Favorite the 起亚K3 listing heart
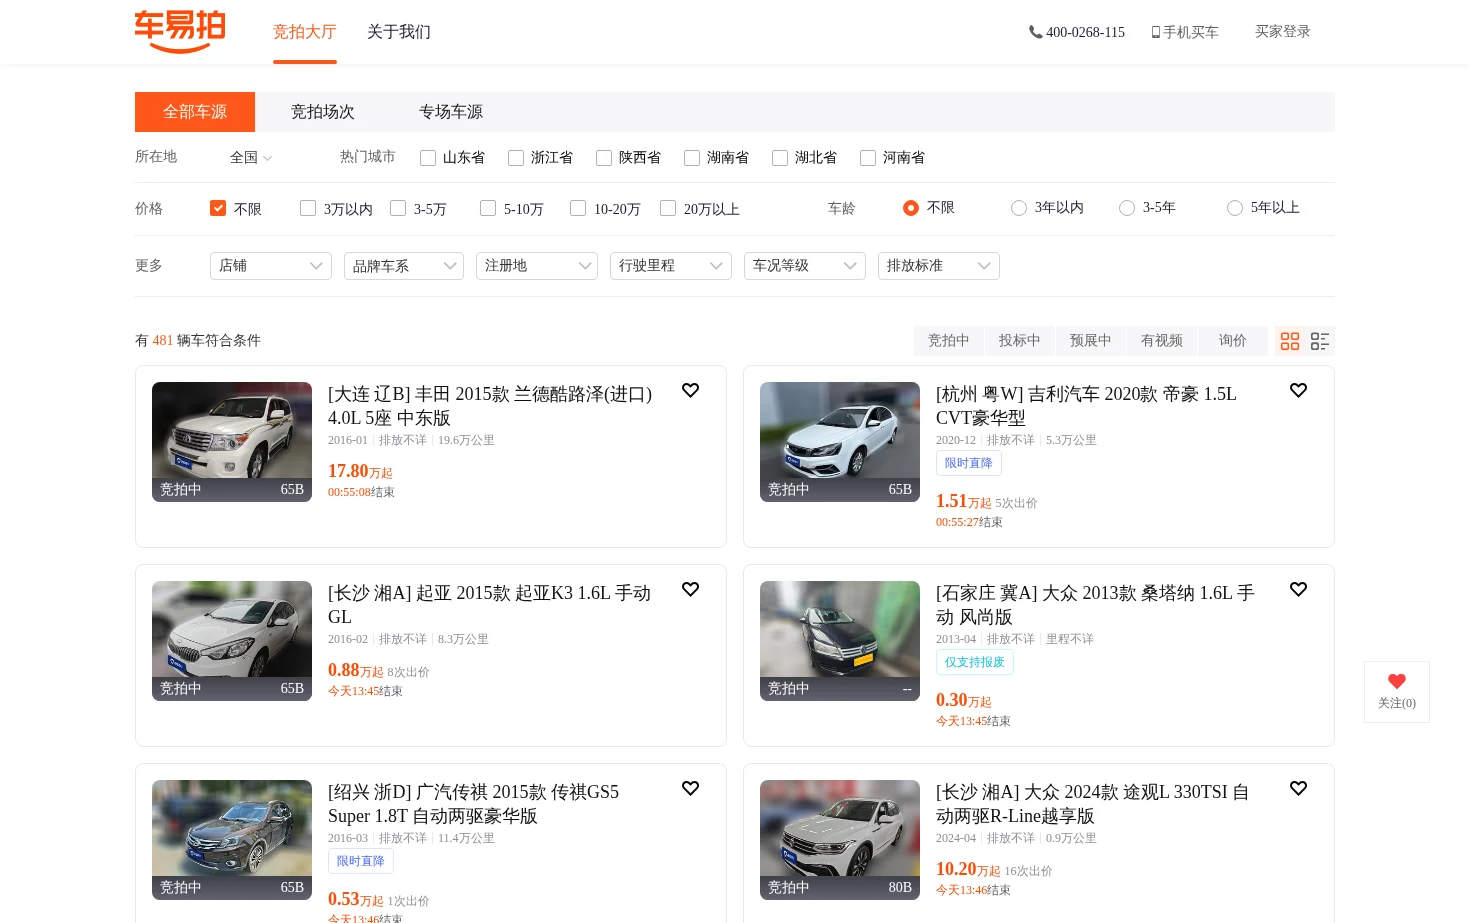 click(x=690, y=589)
